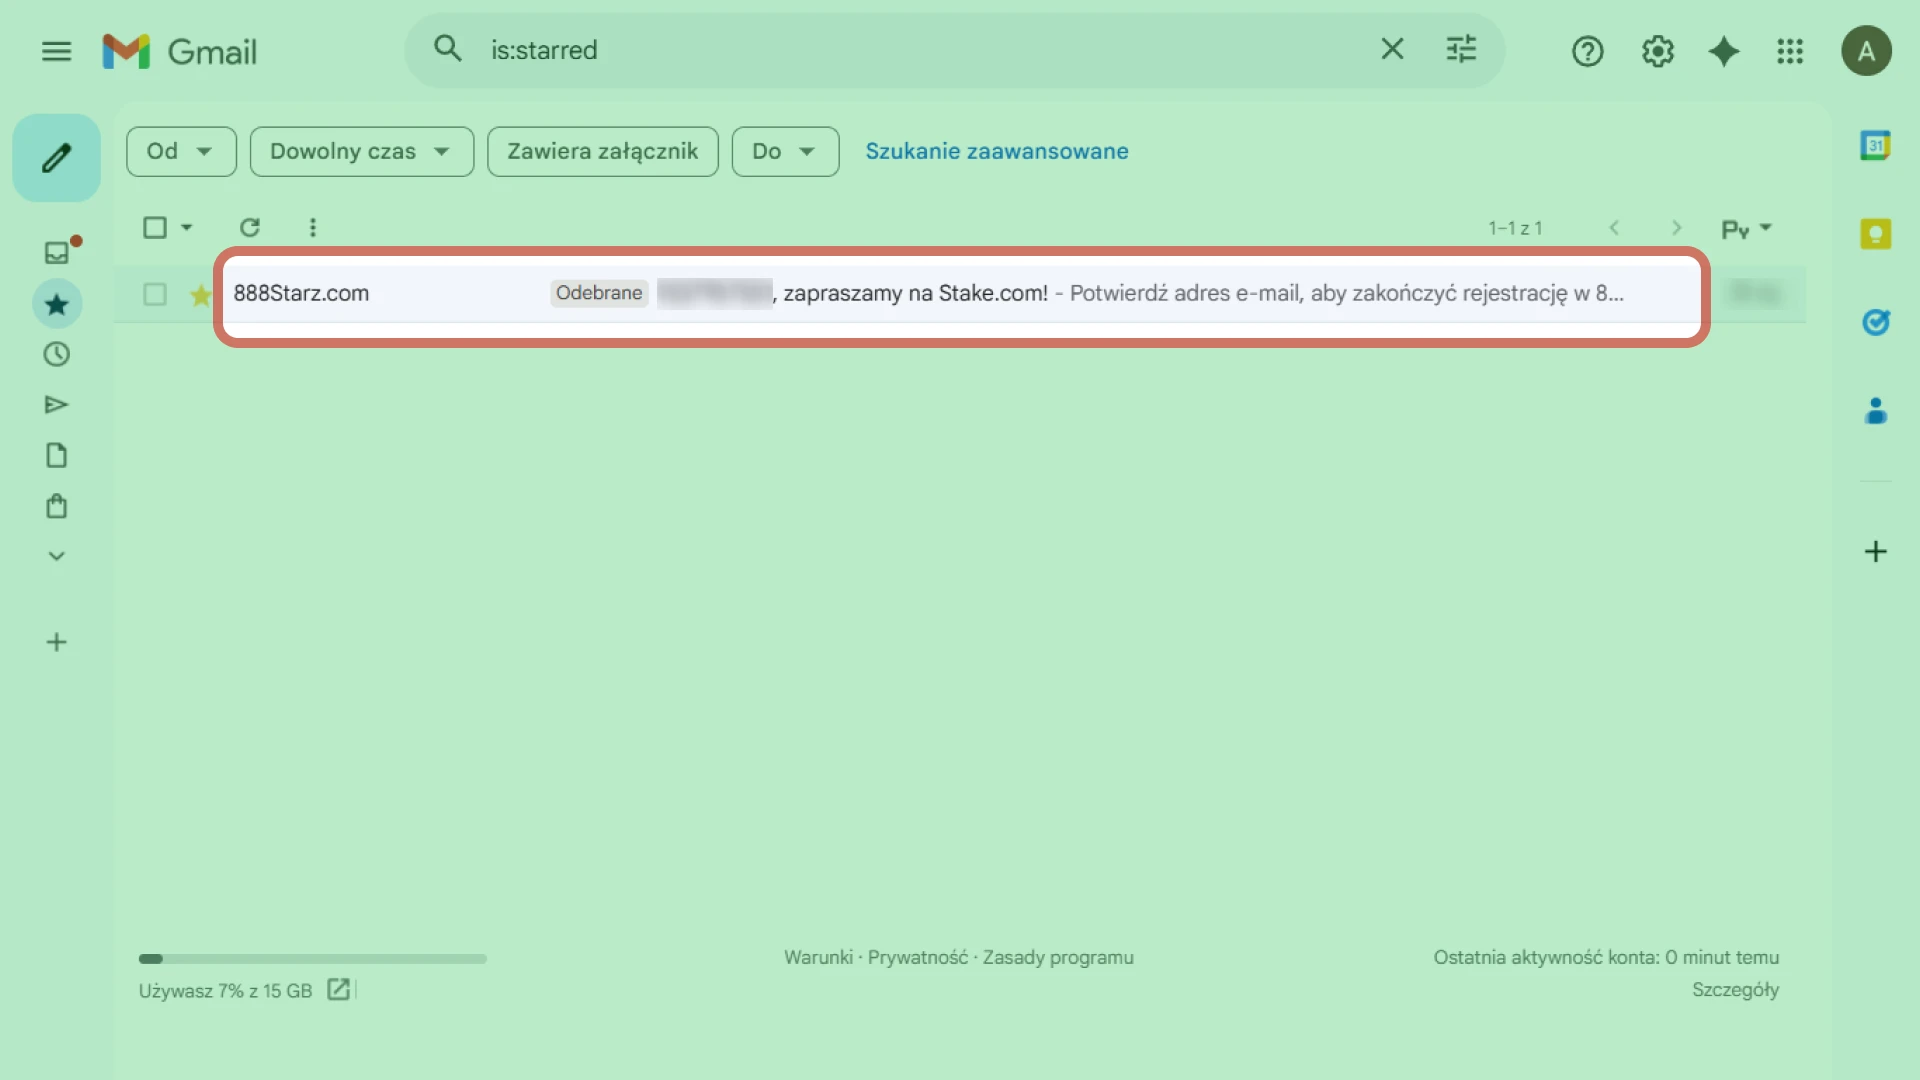This screenshot has width=1920, height=1080.
Task: Open the 'Od' sender filter dropdown
Action: pyautogui.click(x=181, y=151)
